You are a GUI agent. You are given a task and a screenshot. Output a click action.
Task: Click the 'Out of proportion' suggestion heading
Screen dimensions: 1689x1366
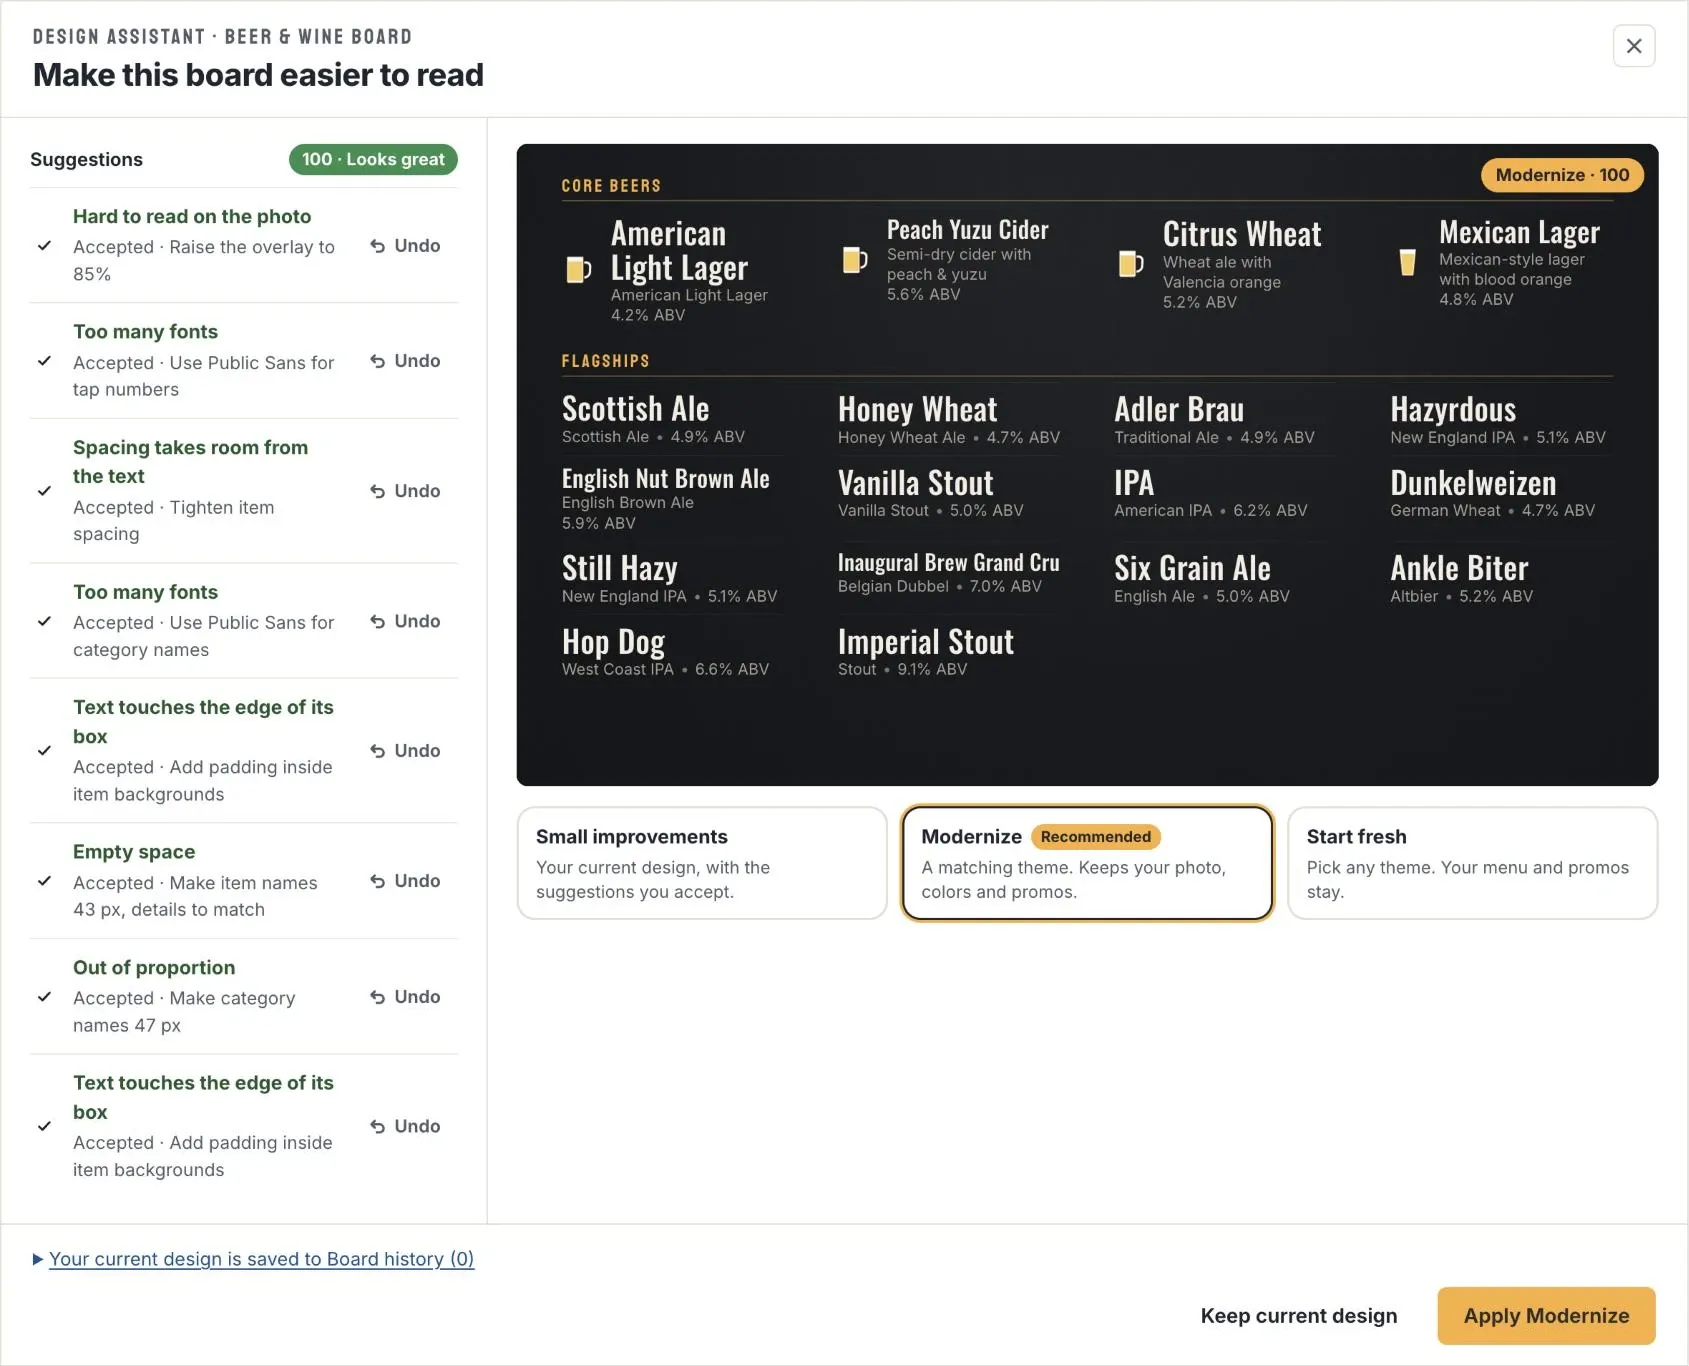(154, 968)
